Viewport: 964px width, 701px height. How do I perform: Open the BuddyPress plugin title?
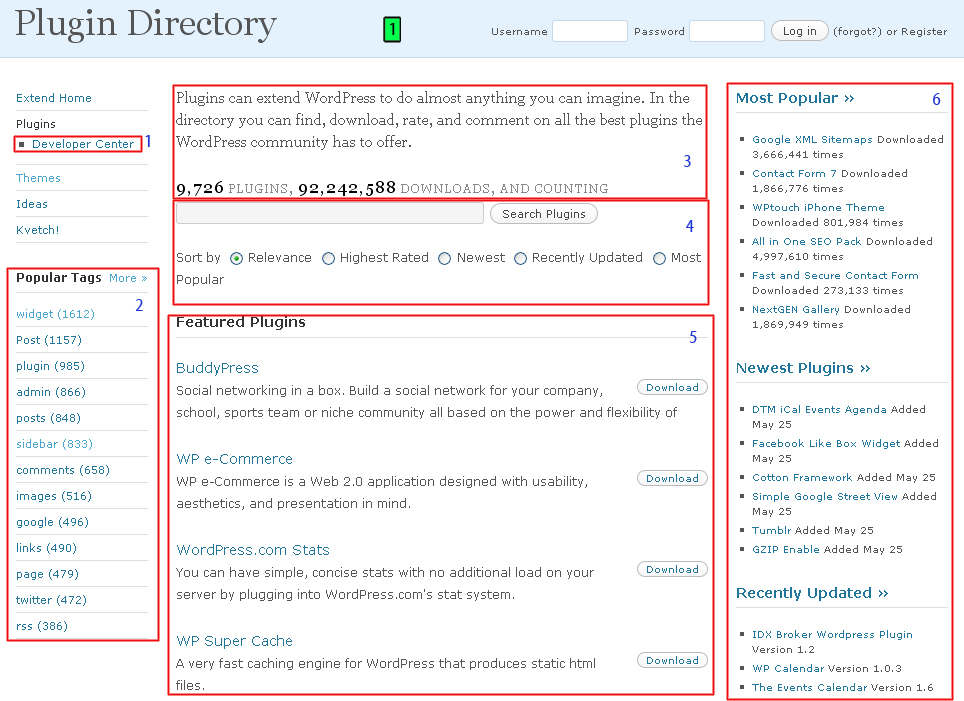tap(217, 368)
